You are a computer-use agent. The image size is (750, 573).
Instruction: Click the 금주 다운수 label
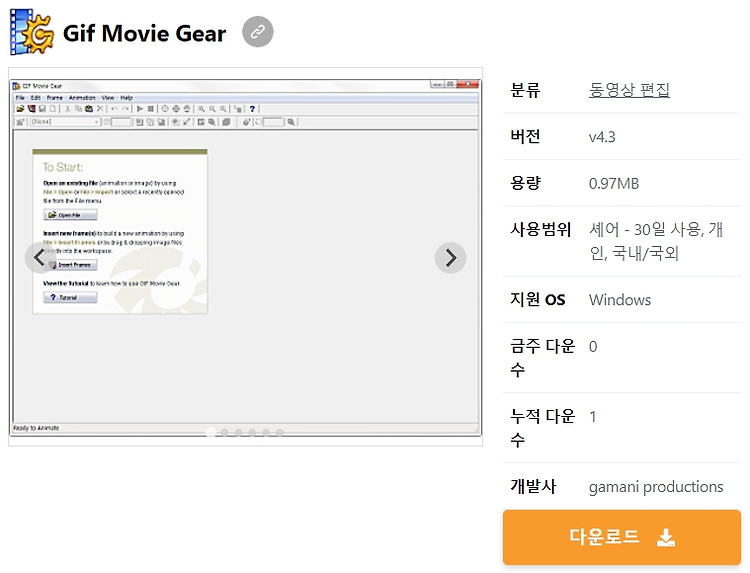(x=542, y=357)
